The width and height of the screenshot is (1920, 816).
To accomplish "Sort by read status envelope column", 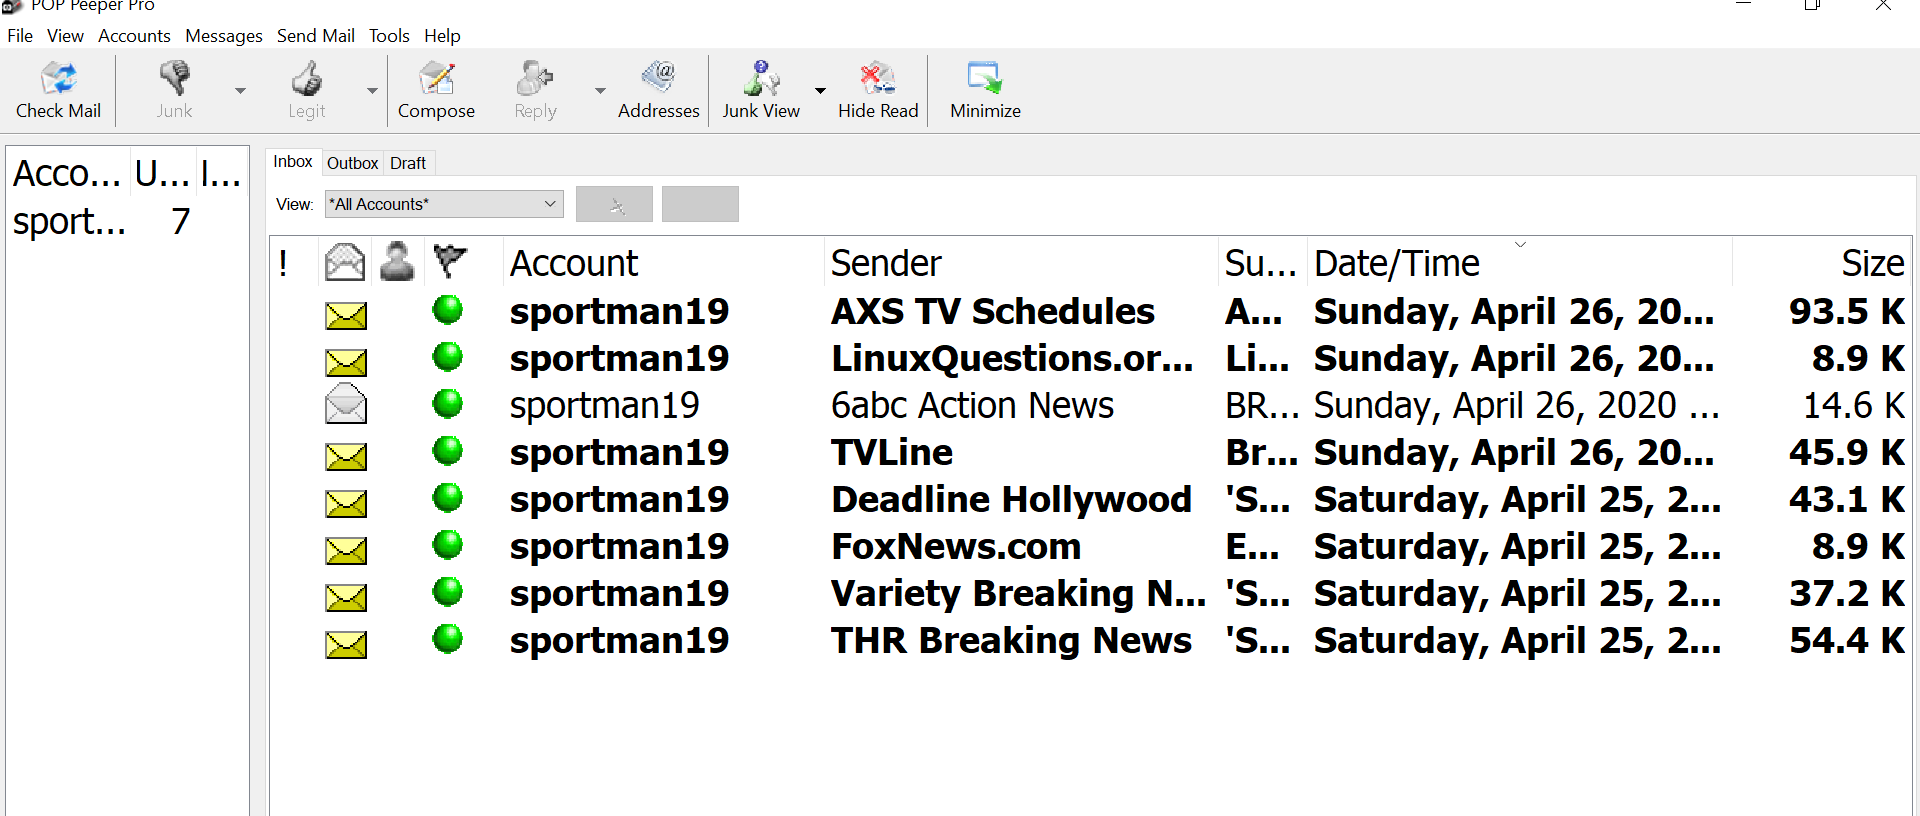I will tap(345, 263).
